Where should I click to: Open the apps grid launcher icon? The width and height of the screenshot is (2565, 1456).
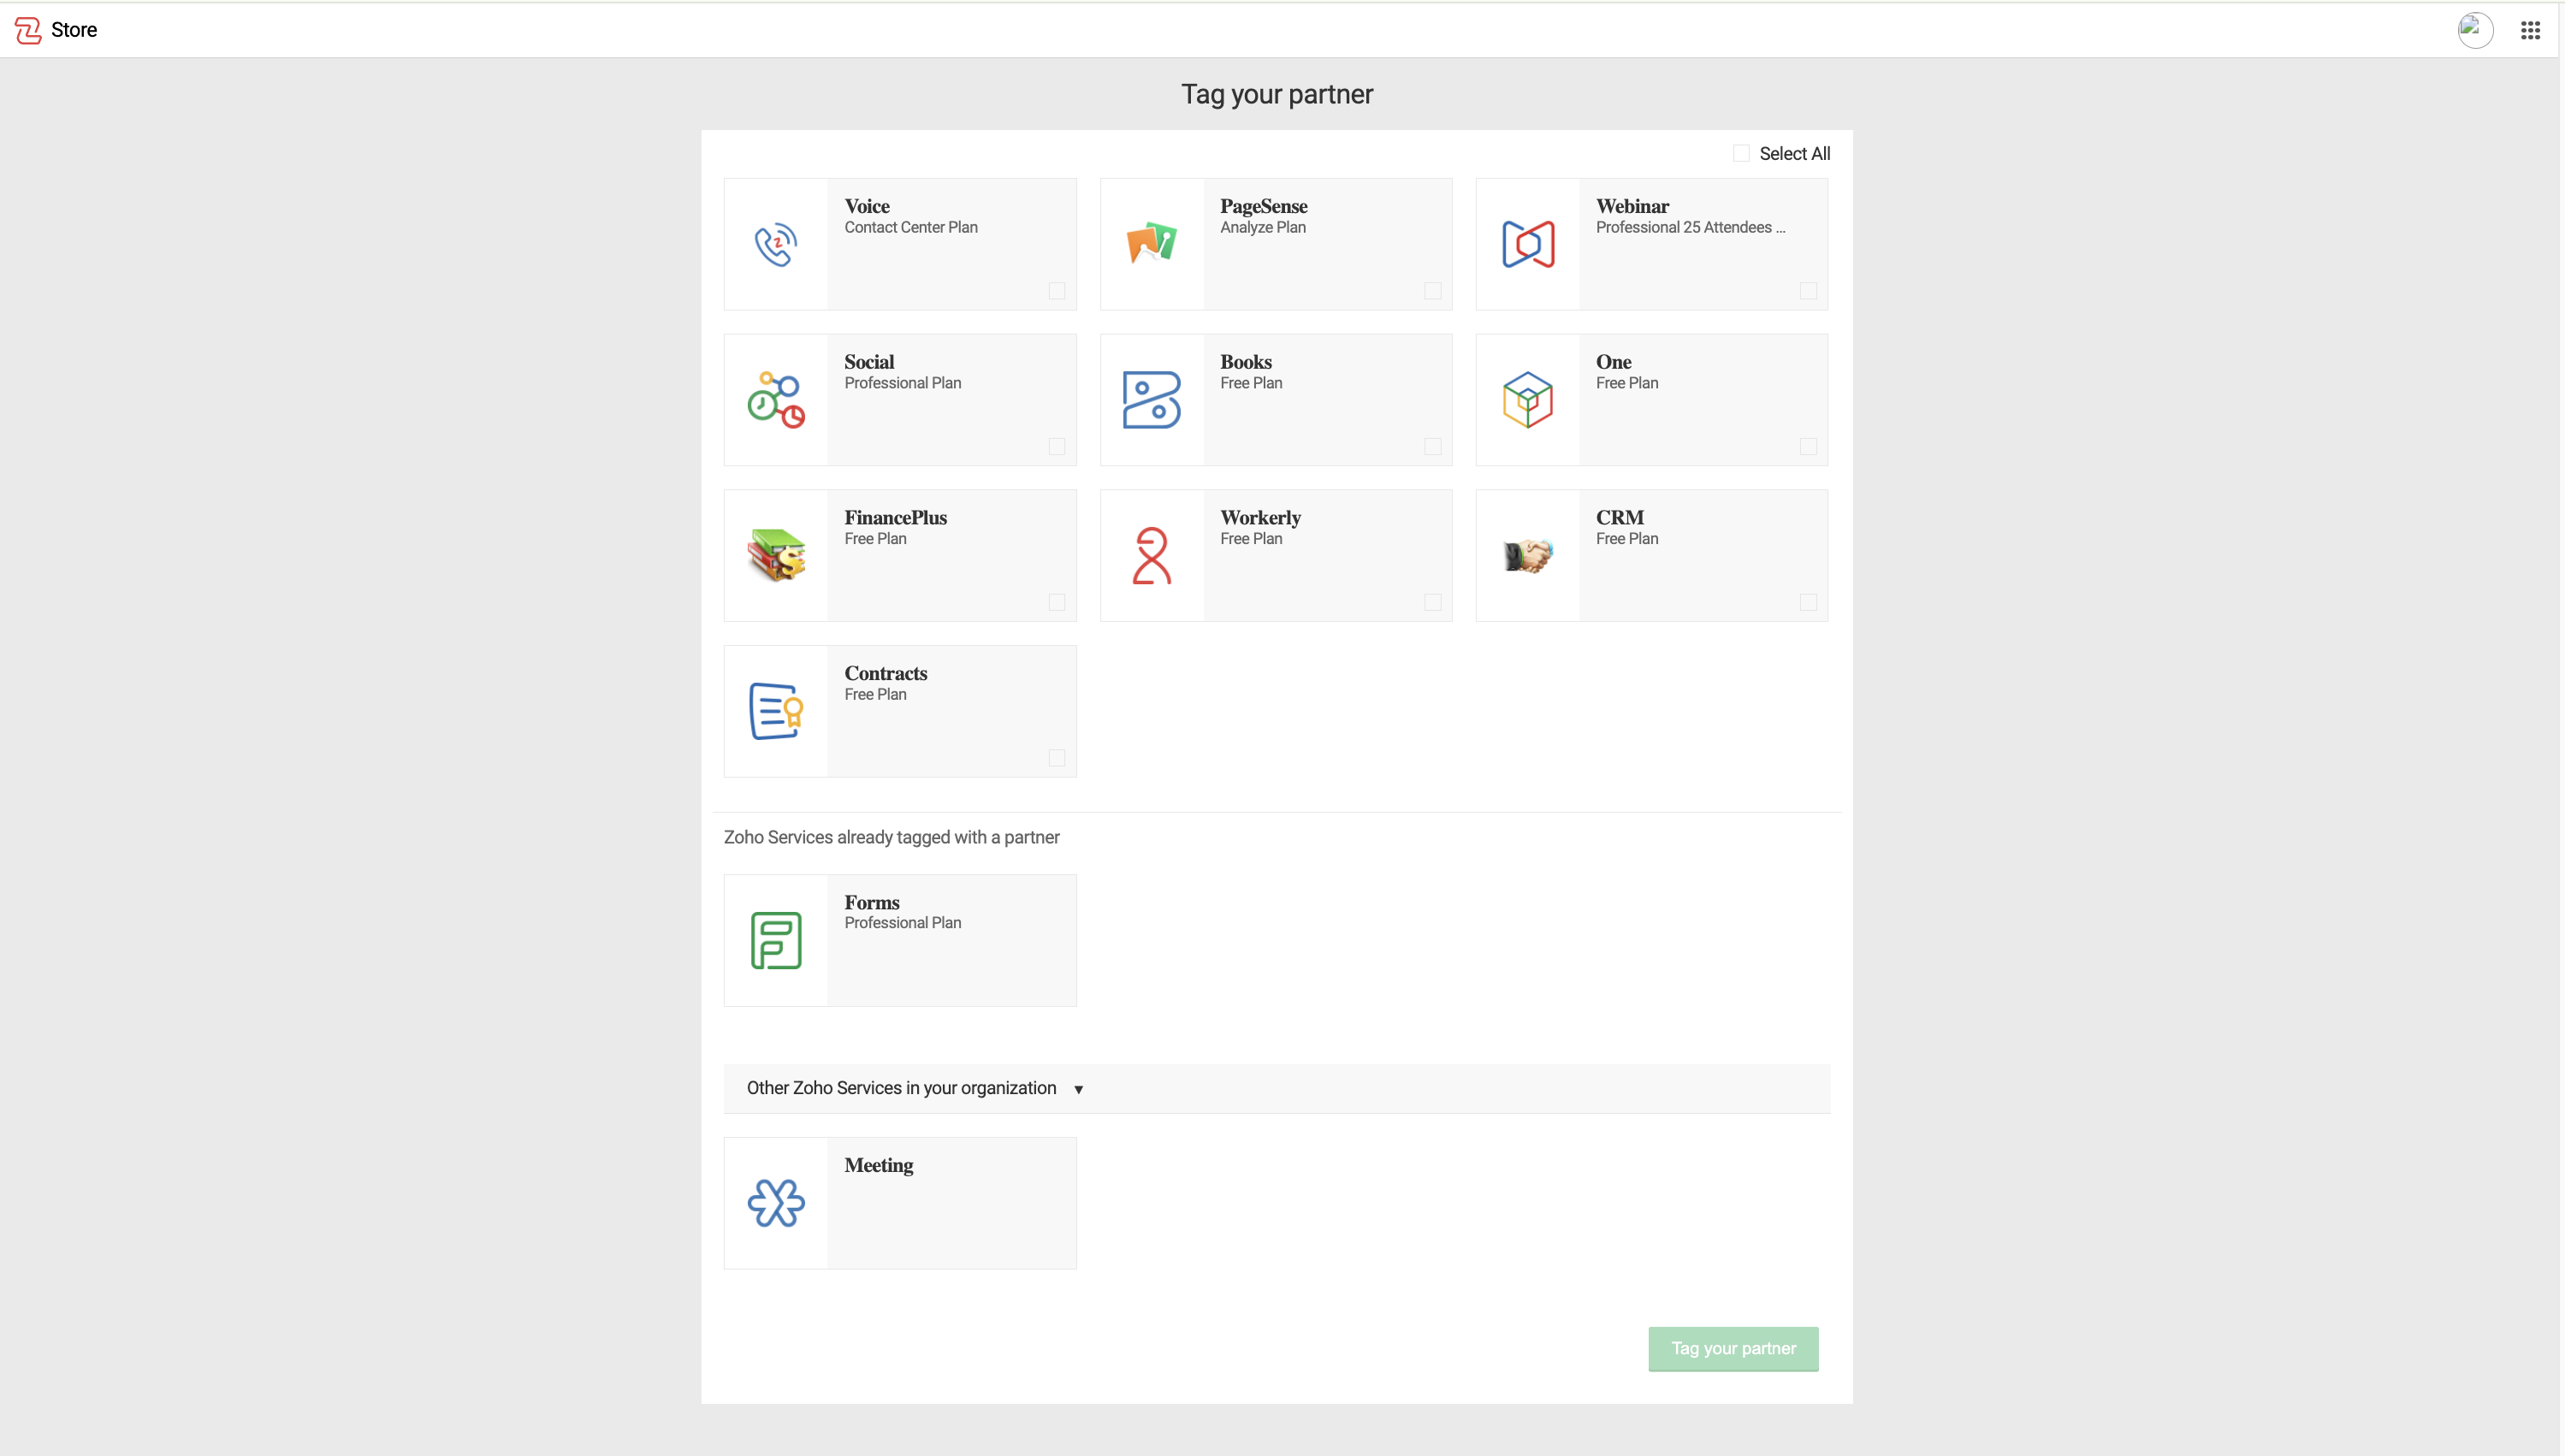click(x=2530, y=30)
